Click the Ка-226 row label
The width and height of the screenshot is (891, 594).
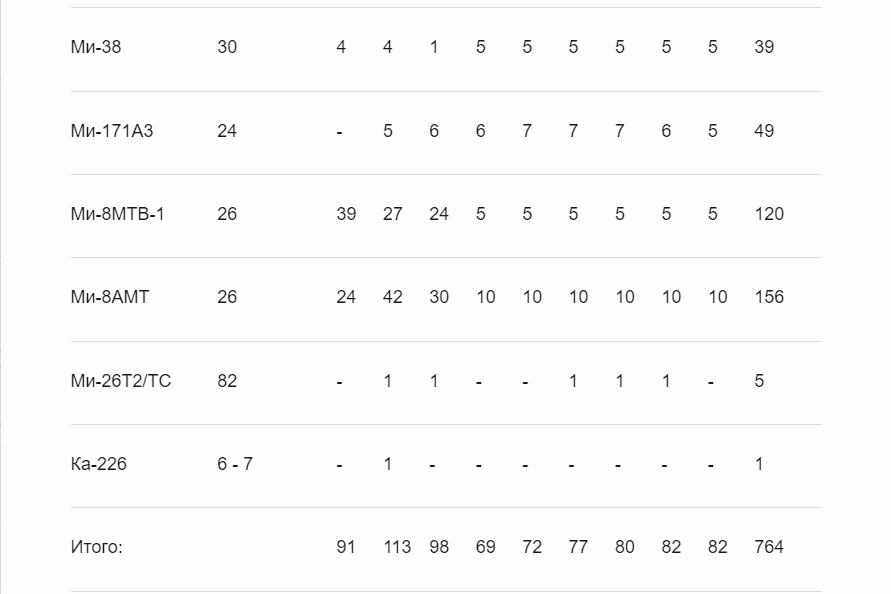coord(99,464)
